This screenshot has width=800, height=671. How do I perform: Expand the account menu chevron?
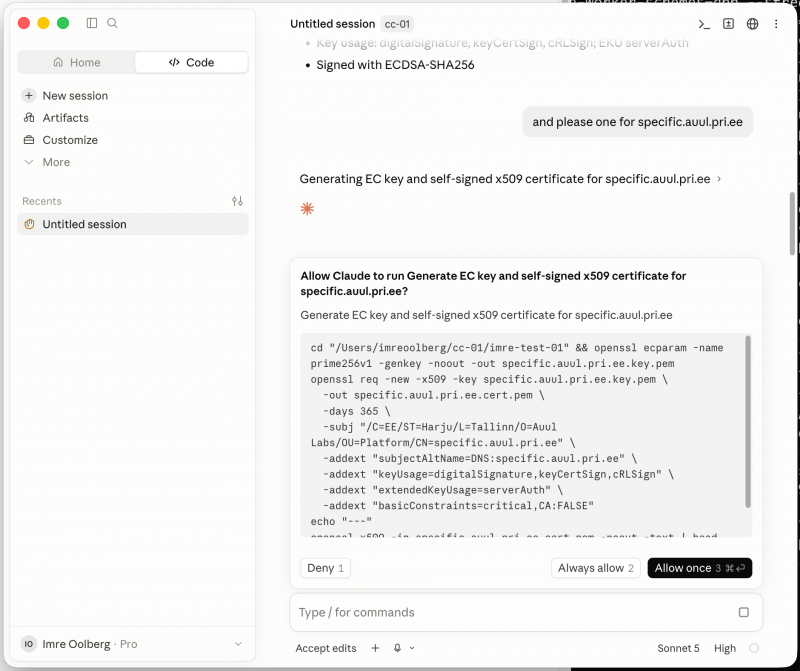[x=238, y=644]
